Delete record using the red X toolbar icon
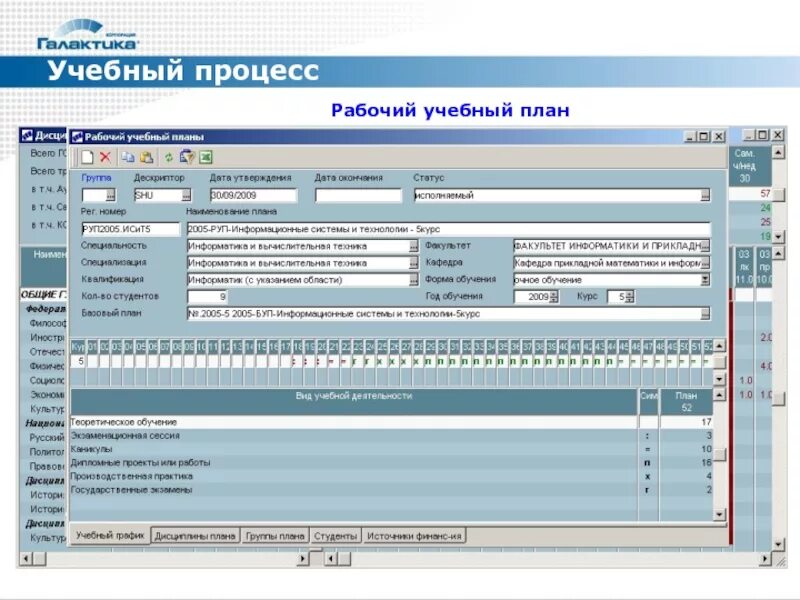 (105, 157)
